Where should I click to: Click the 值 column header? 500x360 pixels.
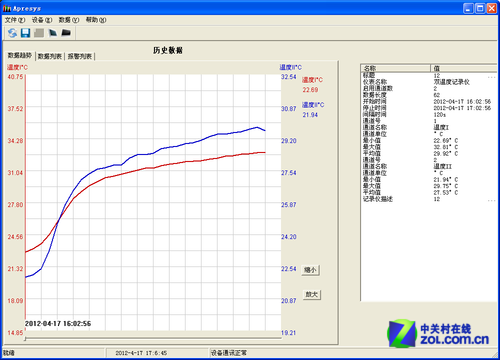point(464,68)
